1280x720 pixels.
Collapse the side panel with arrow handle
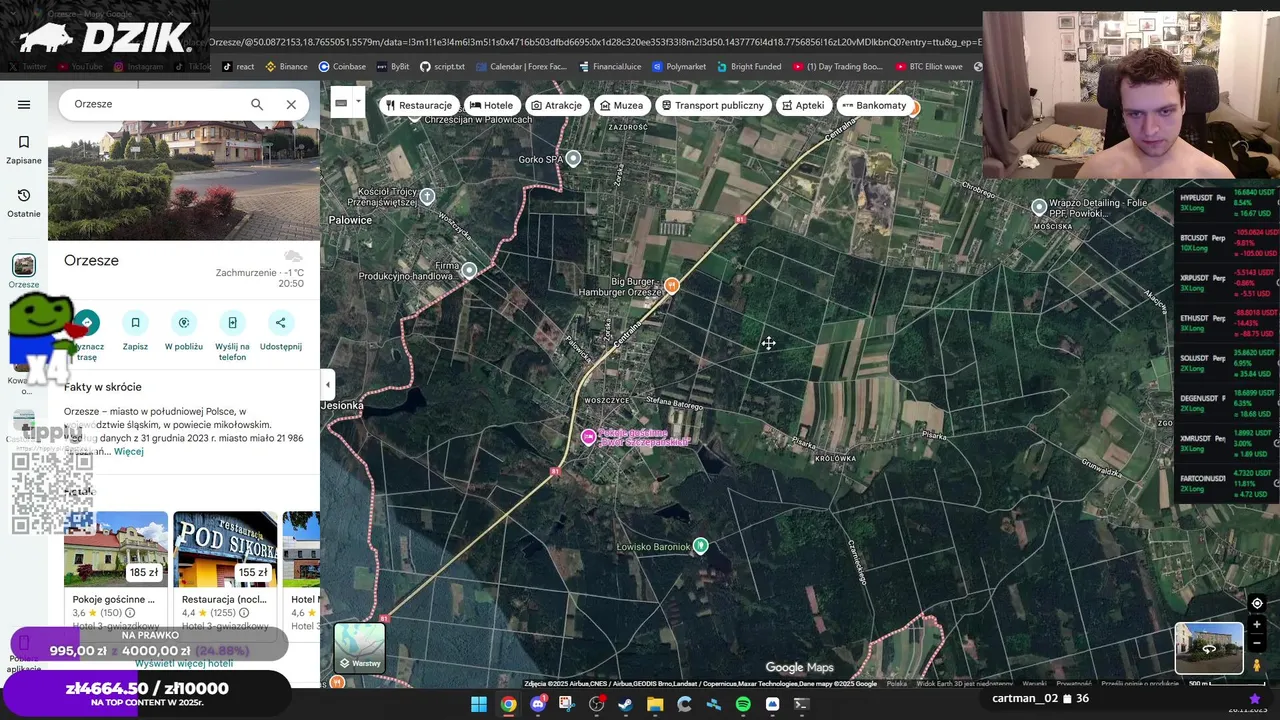coord(327,384)
